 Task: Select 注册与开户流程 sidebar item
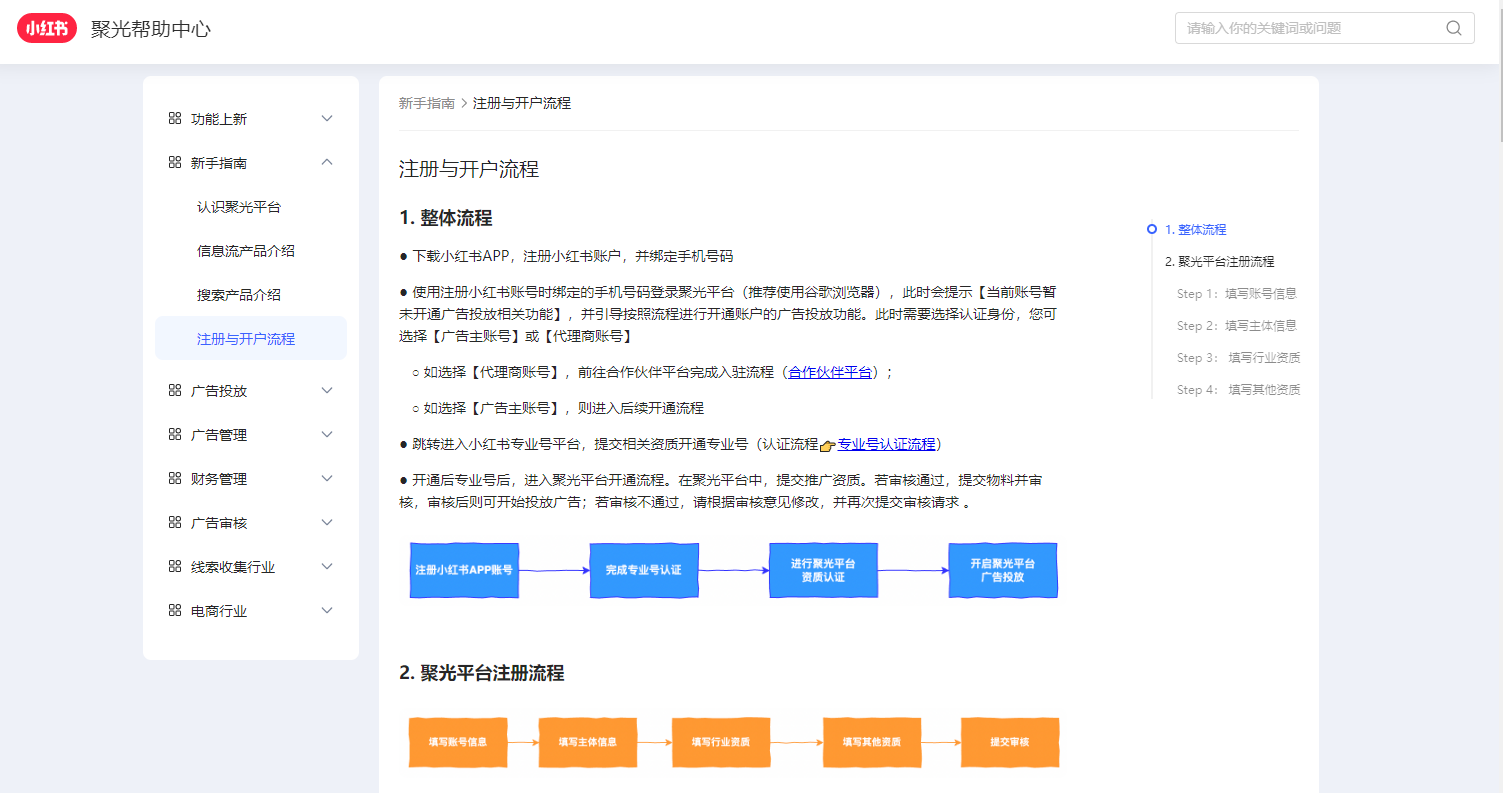pos(251,339)
